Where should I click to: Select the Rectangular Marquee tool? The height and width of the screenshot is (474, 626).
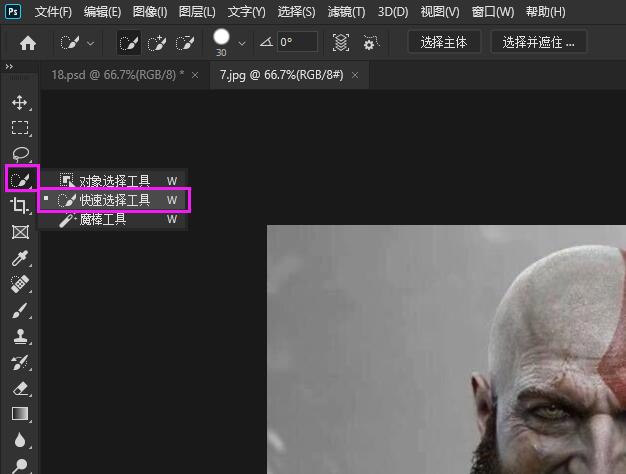point(20,128)
